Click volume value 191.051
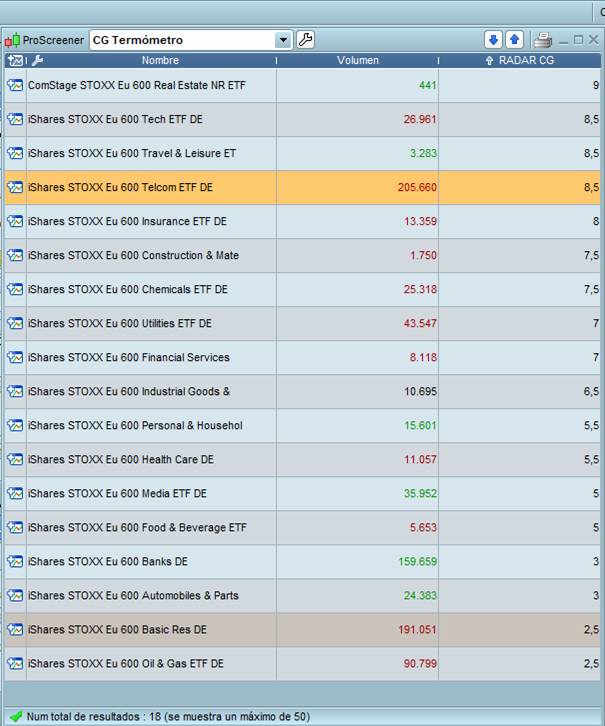 417,630
